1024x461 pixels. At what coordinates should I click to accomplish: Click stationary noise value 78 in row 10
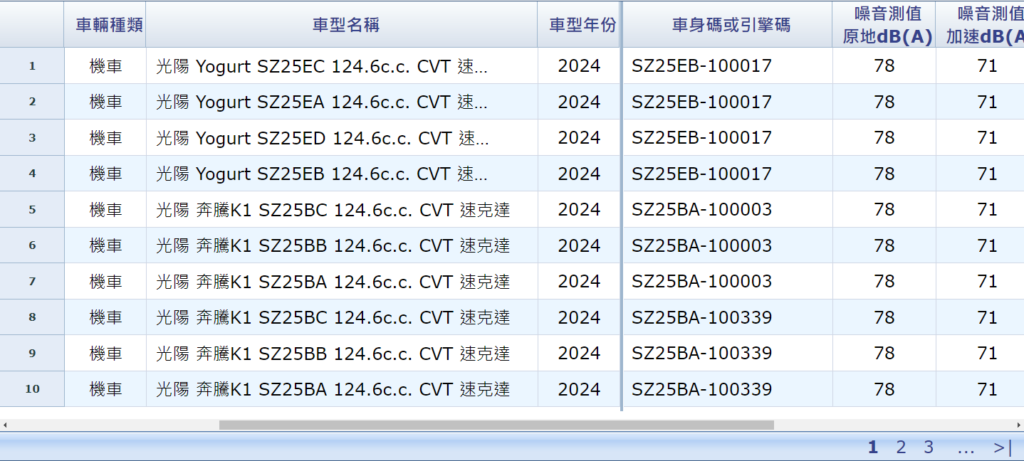[884, 389]
